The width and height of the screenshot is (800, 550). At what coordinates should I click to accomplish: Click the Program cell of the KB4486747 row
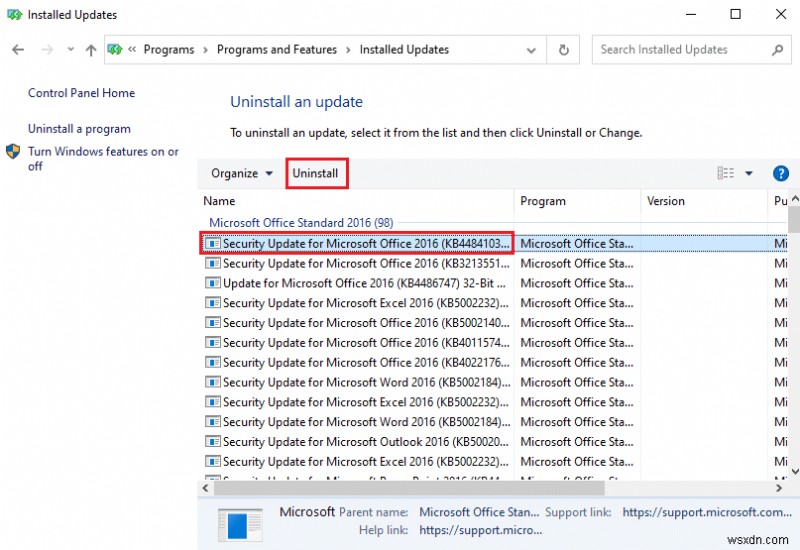coord(577,284)
